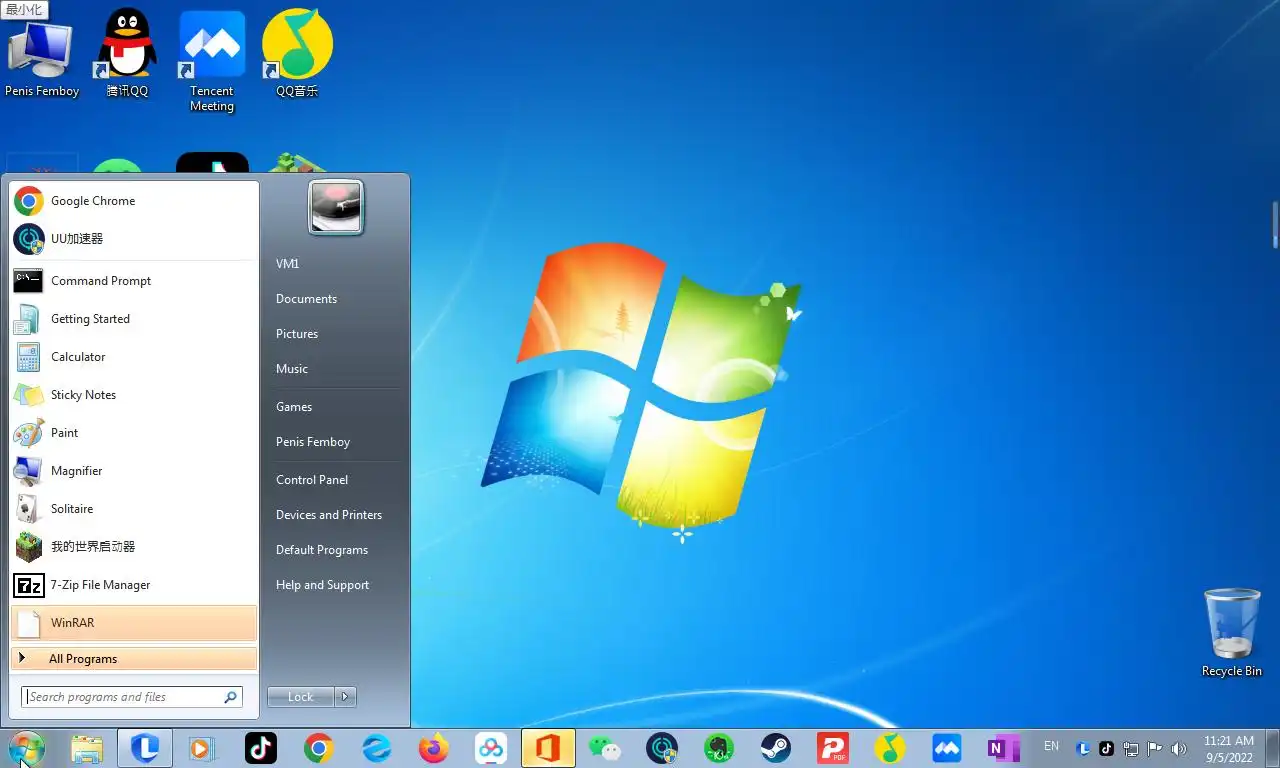Launch UU加速器 from the Start menu
The width and height of the screenshot is (1280, 768).
point(134,239)
